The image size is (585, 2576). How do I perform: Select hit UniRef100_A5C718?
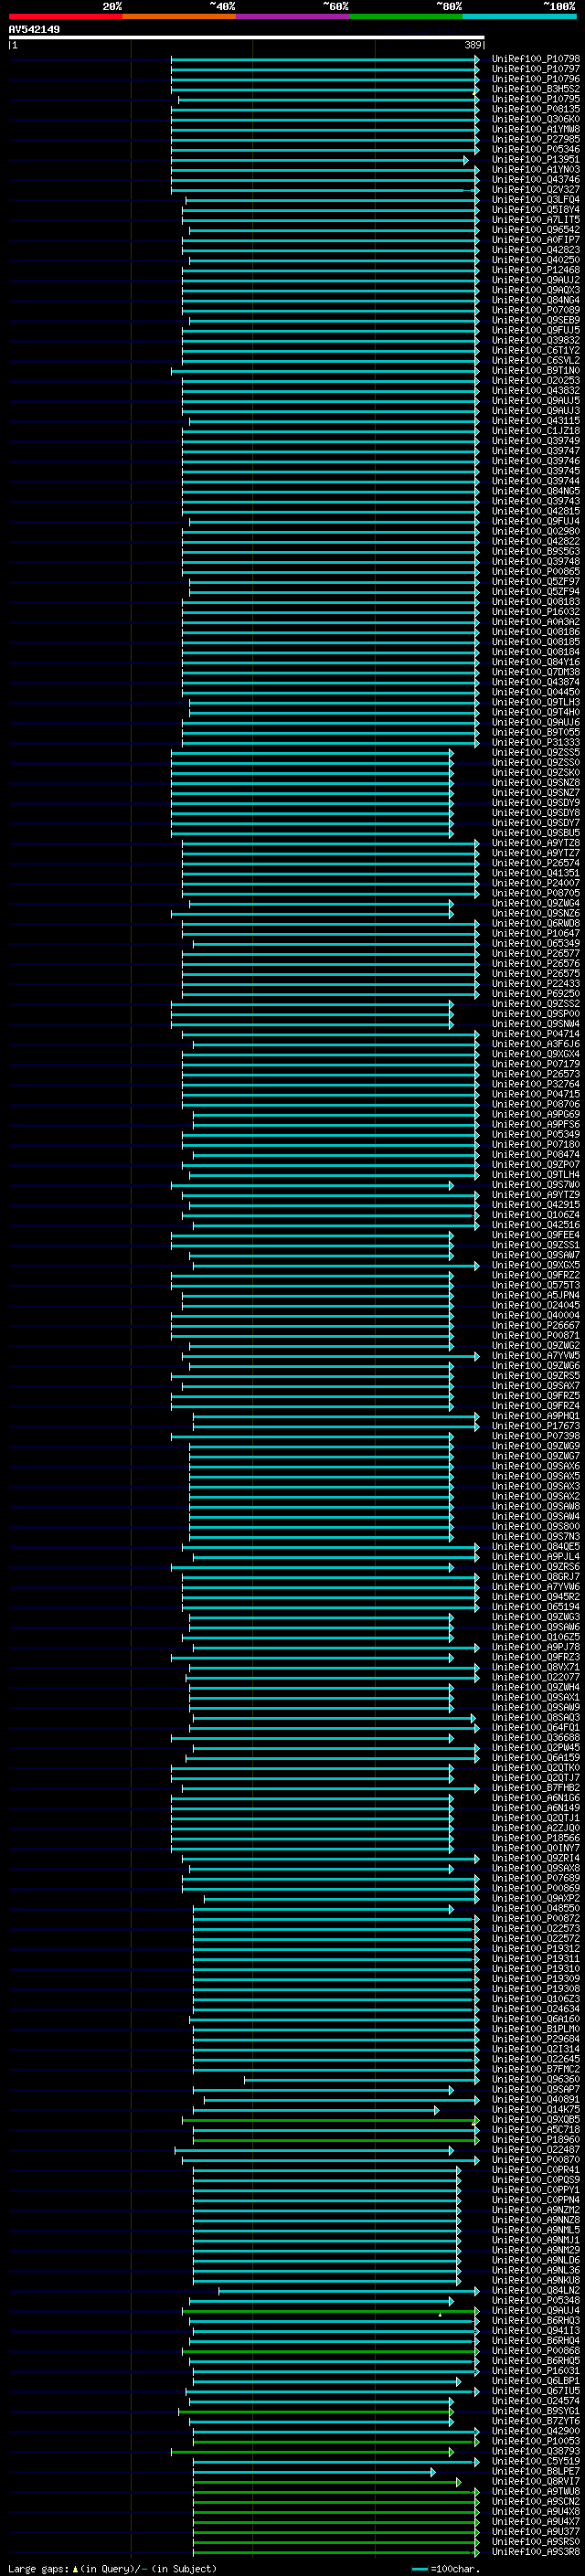click(x=535, y=2130)
